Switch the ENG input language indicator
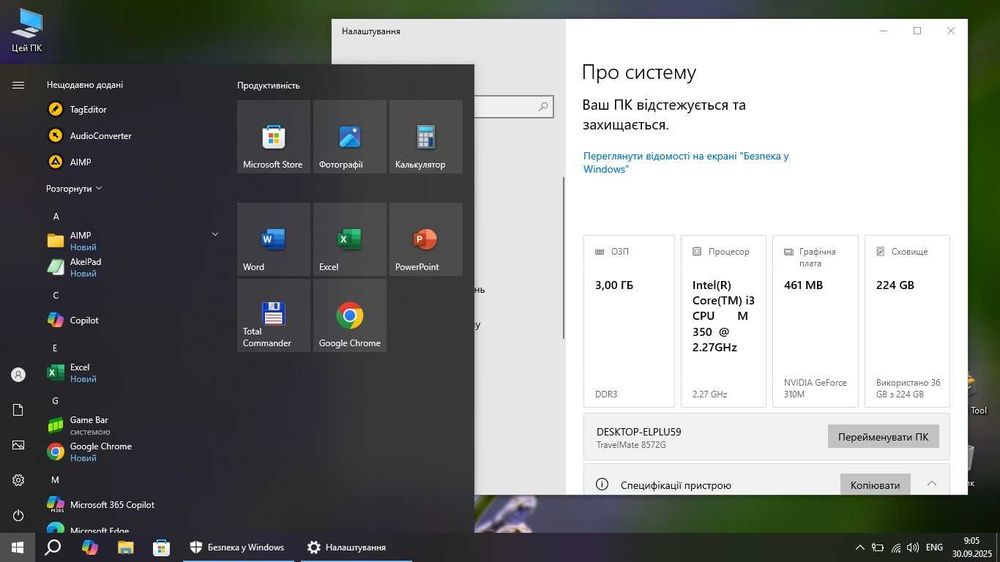The image size is (1000, 562). 934,547
